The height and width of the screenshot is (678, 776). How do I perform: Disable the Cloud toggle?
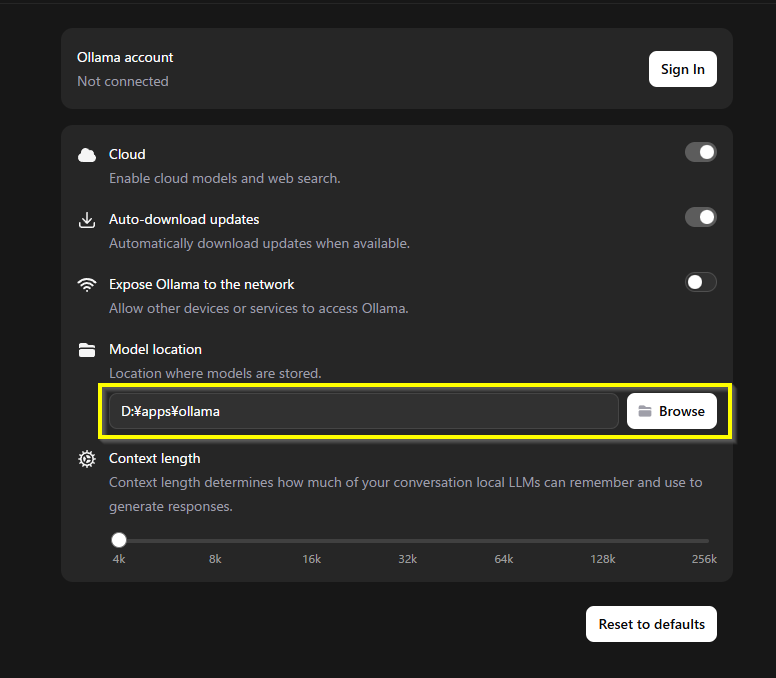[700, 152]
